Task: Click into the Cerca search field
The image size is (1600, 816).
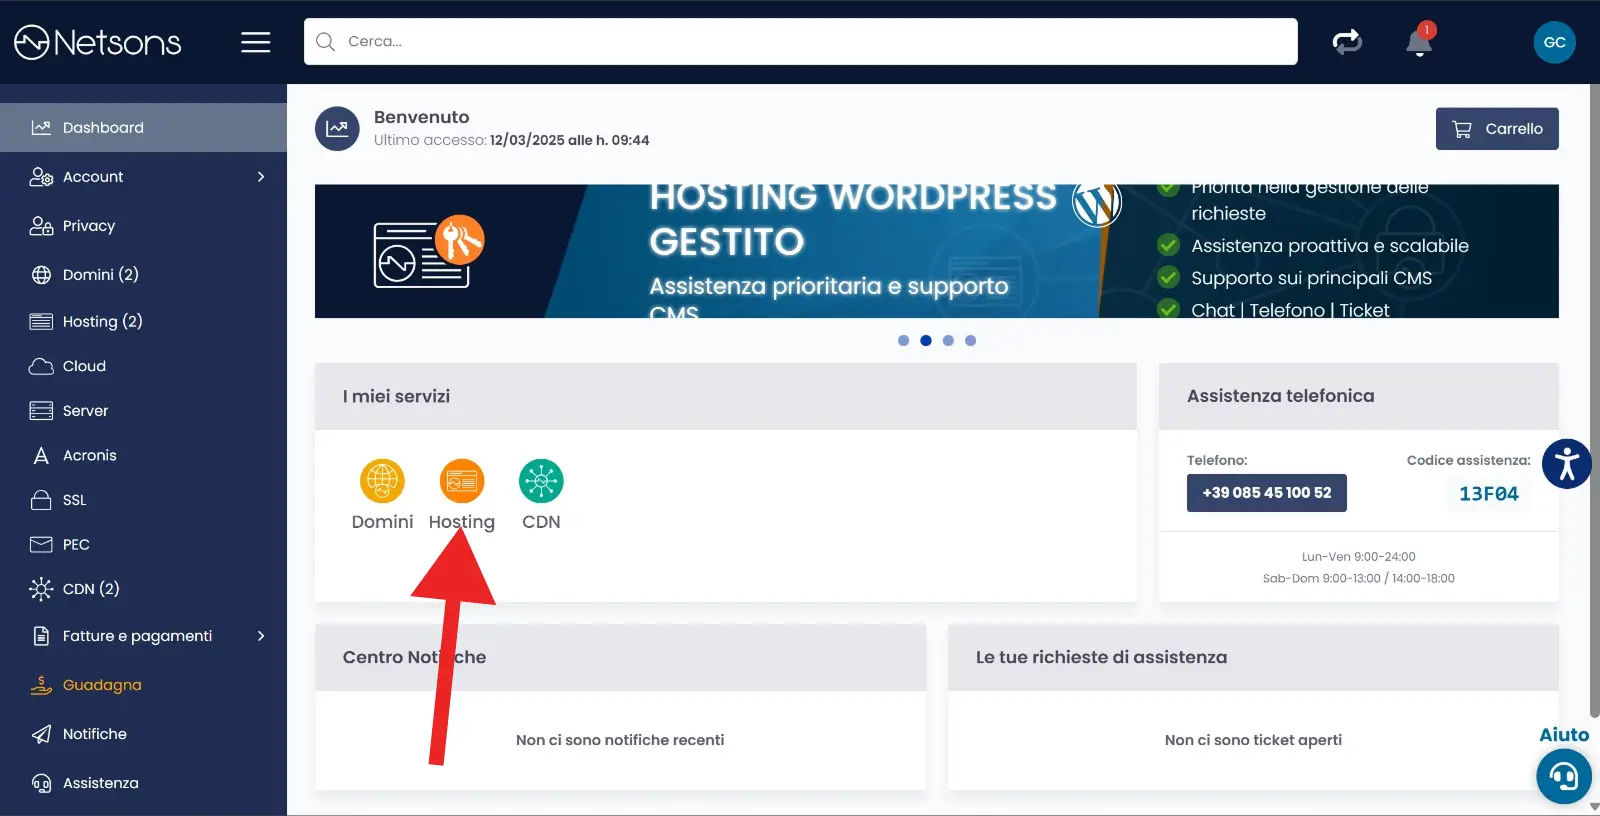Action: click(800, 42)
